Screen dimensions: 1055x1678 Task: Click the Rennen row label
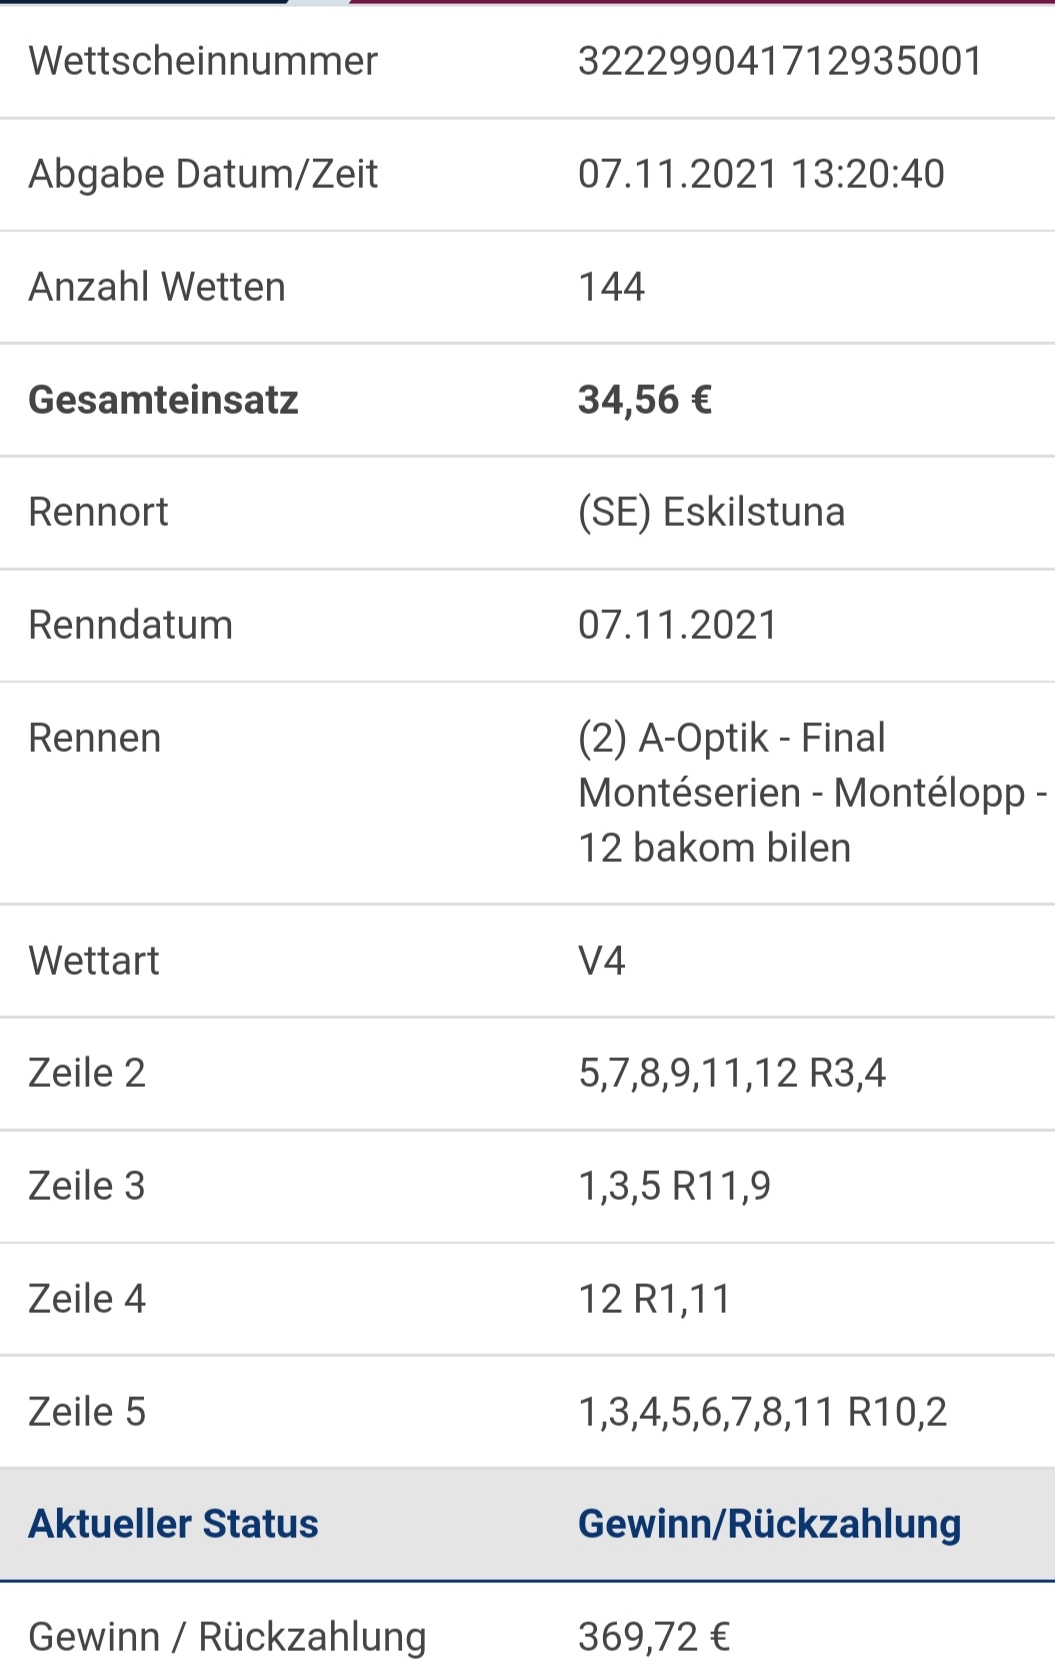pyautogui.click(x=94, y=738)
